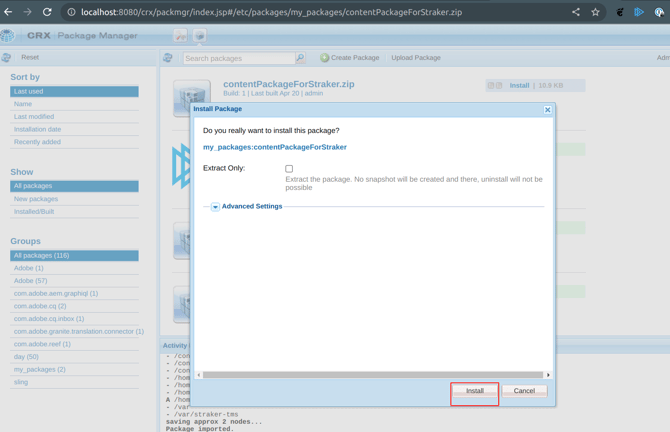Bookmark this page with the star icon
The image size is (670, 432).
point(595,12)
